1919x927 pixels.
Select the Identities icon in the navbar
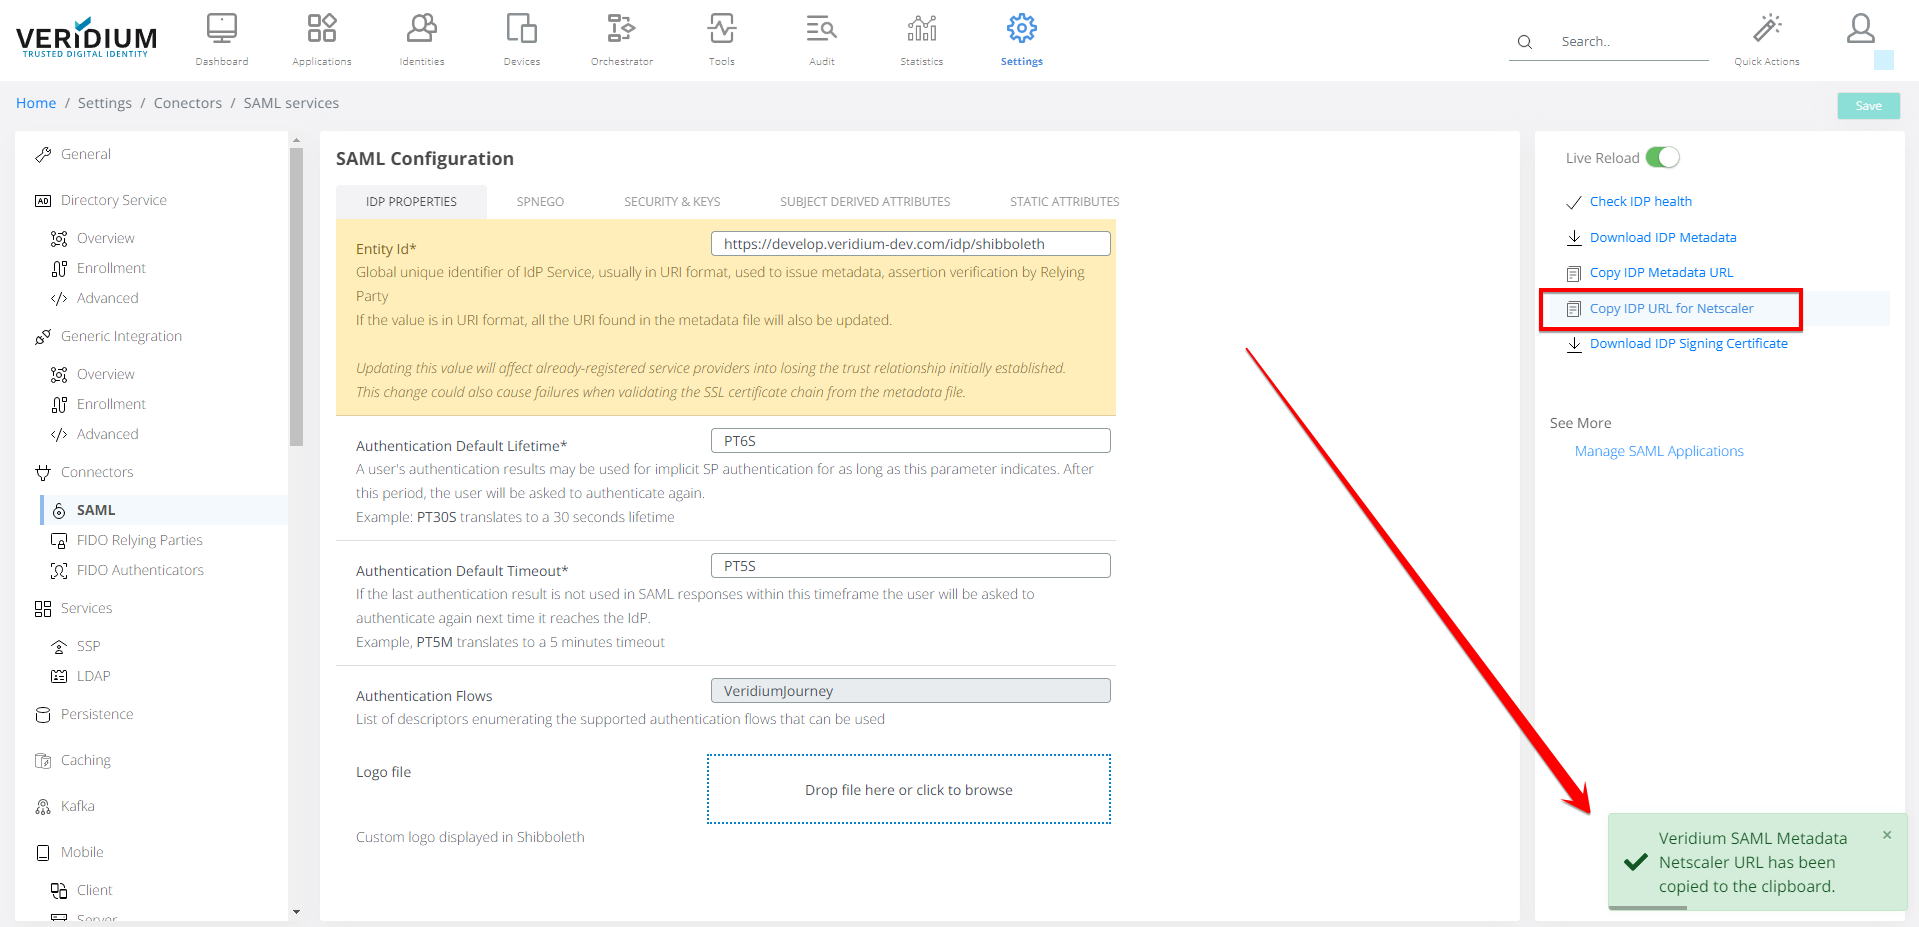pyautogui.click(x=421, y=38)
